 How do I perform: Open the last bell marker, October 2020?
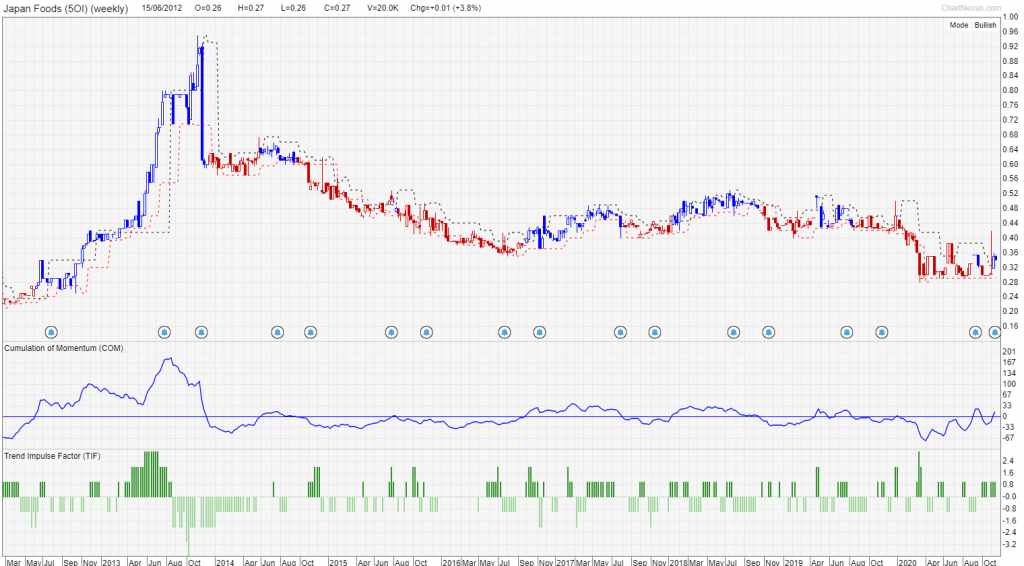tap(994, 332)
